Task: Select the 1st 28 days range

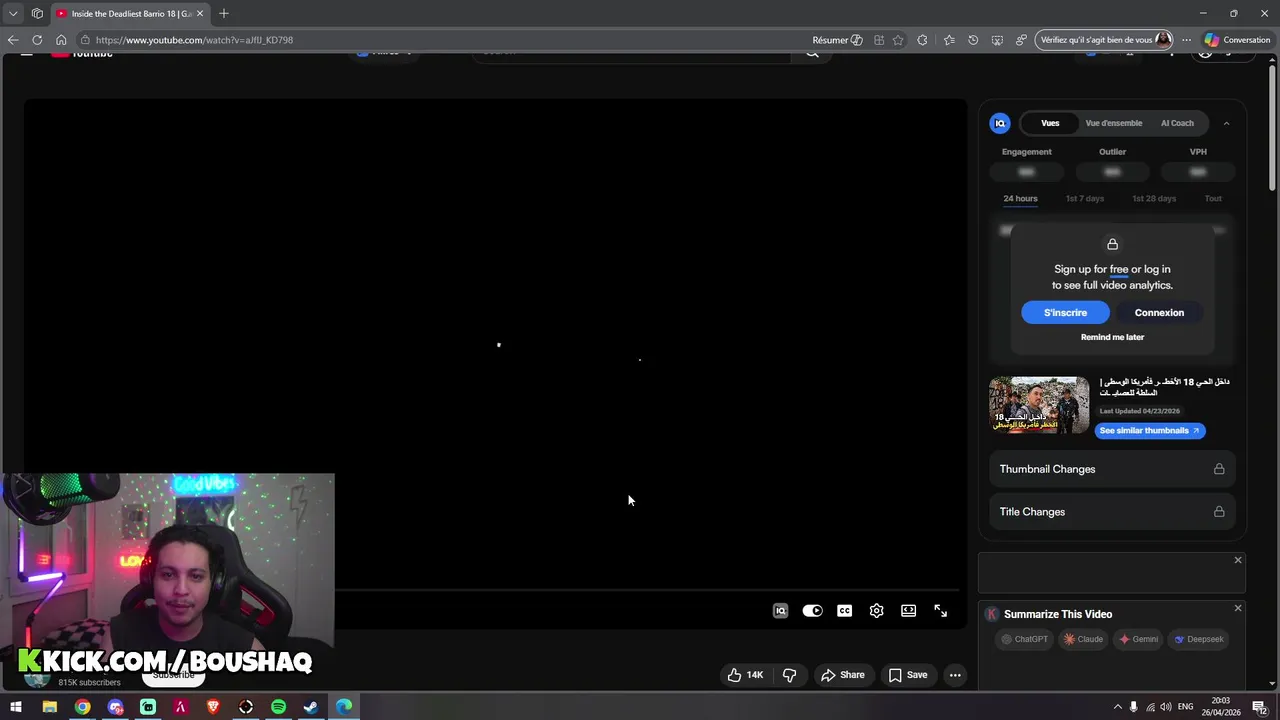Action: point(1154,199)
